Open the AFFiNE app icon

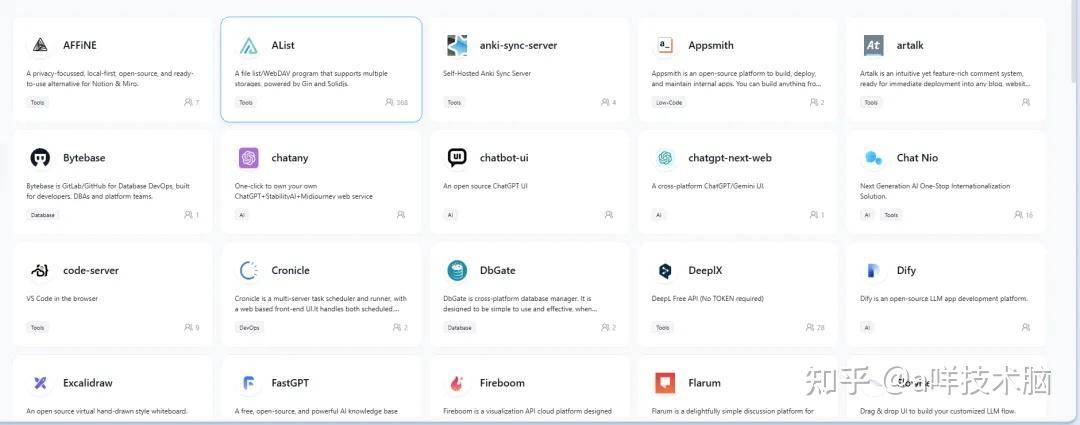point(40,45)
